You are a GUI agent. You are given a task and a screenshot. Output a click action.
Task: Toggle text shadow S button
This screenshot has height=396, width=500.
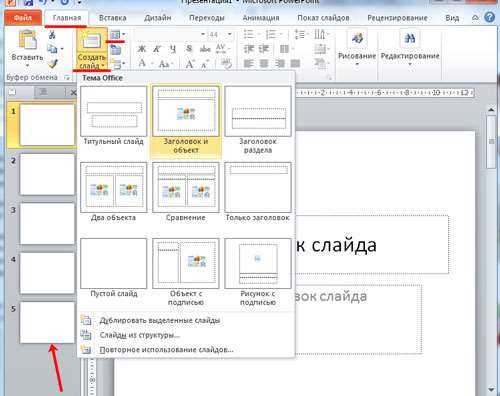(x=189, y=49)
